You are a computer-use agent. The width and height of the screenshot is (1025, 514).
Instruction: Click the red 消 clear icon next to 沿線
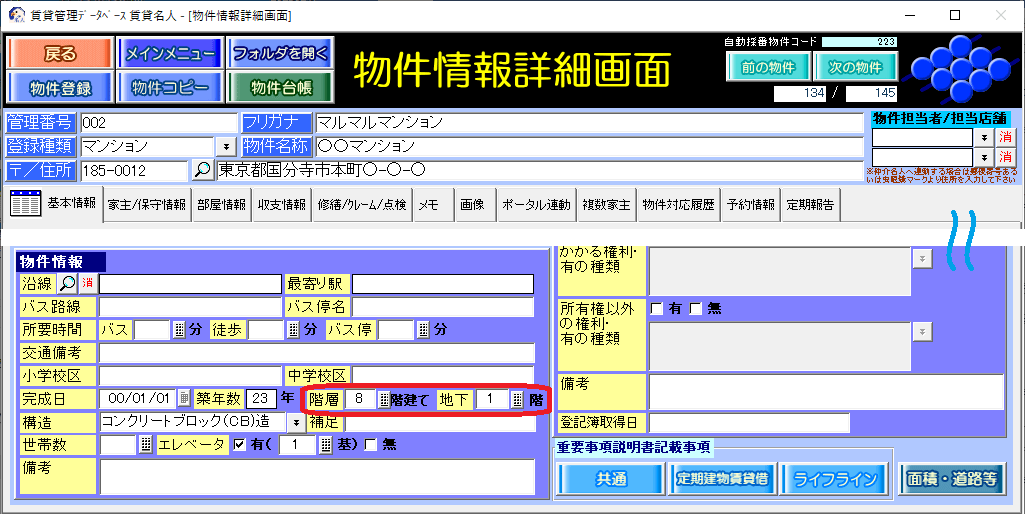(87, 284)
